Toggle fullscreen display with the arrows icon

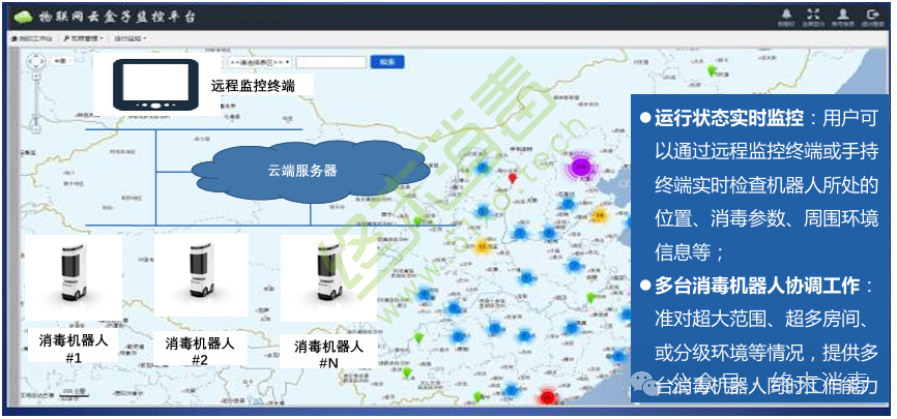click(x=813, y=14)
